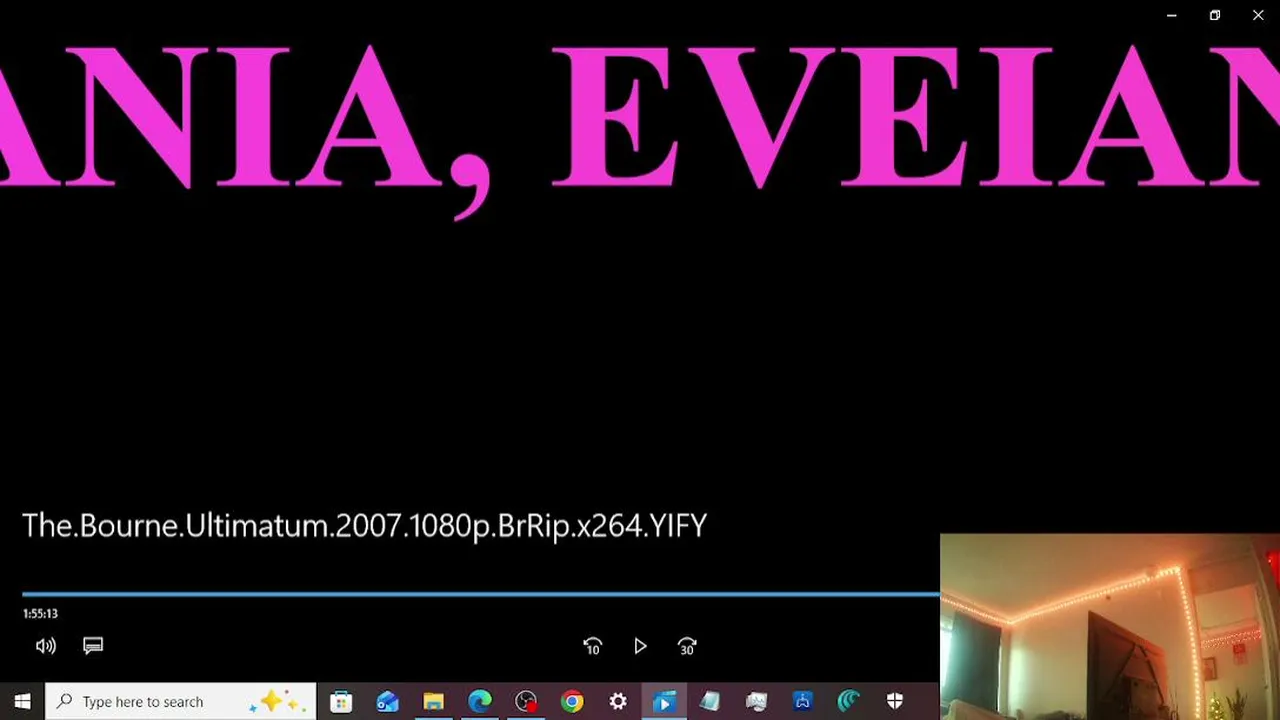1280x720 pixels.
Task: Click the webcam overlay preview
Action: (1110, 627)
